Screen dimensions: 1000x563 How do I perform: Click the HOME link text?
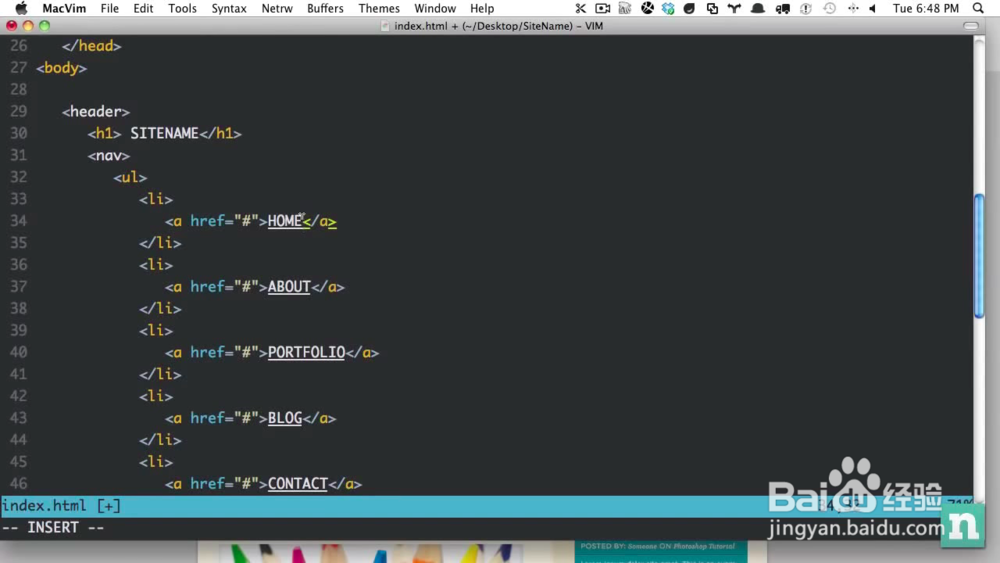(284, 221)
